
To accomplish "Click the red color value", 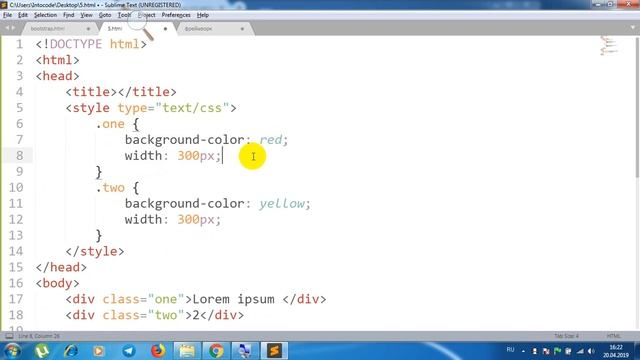I will pyautogui.click(x=270, y=140).
